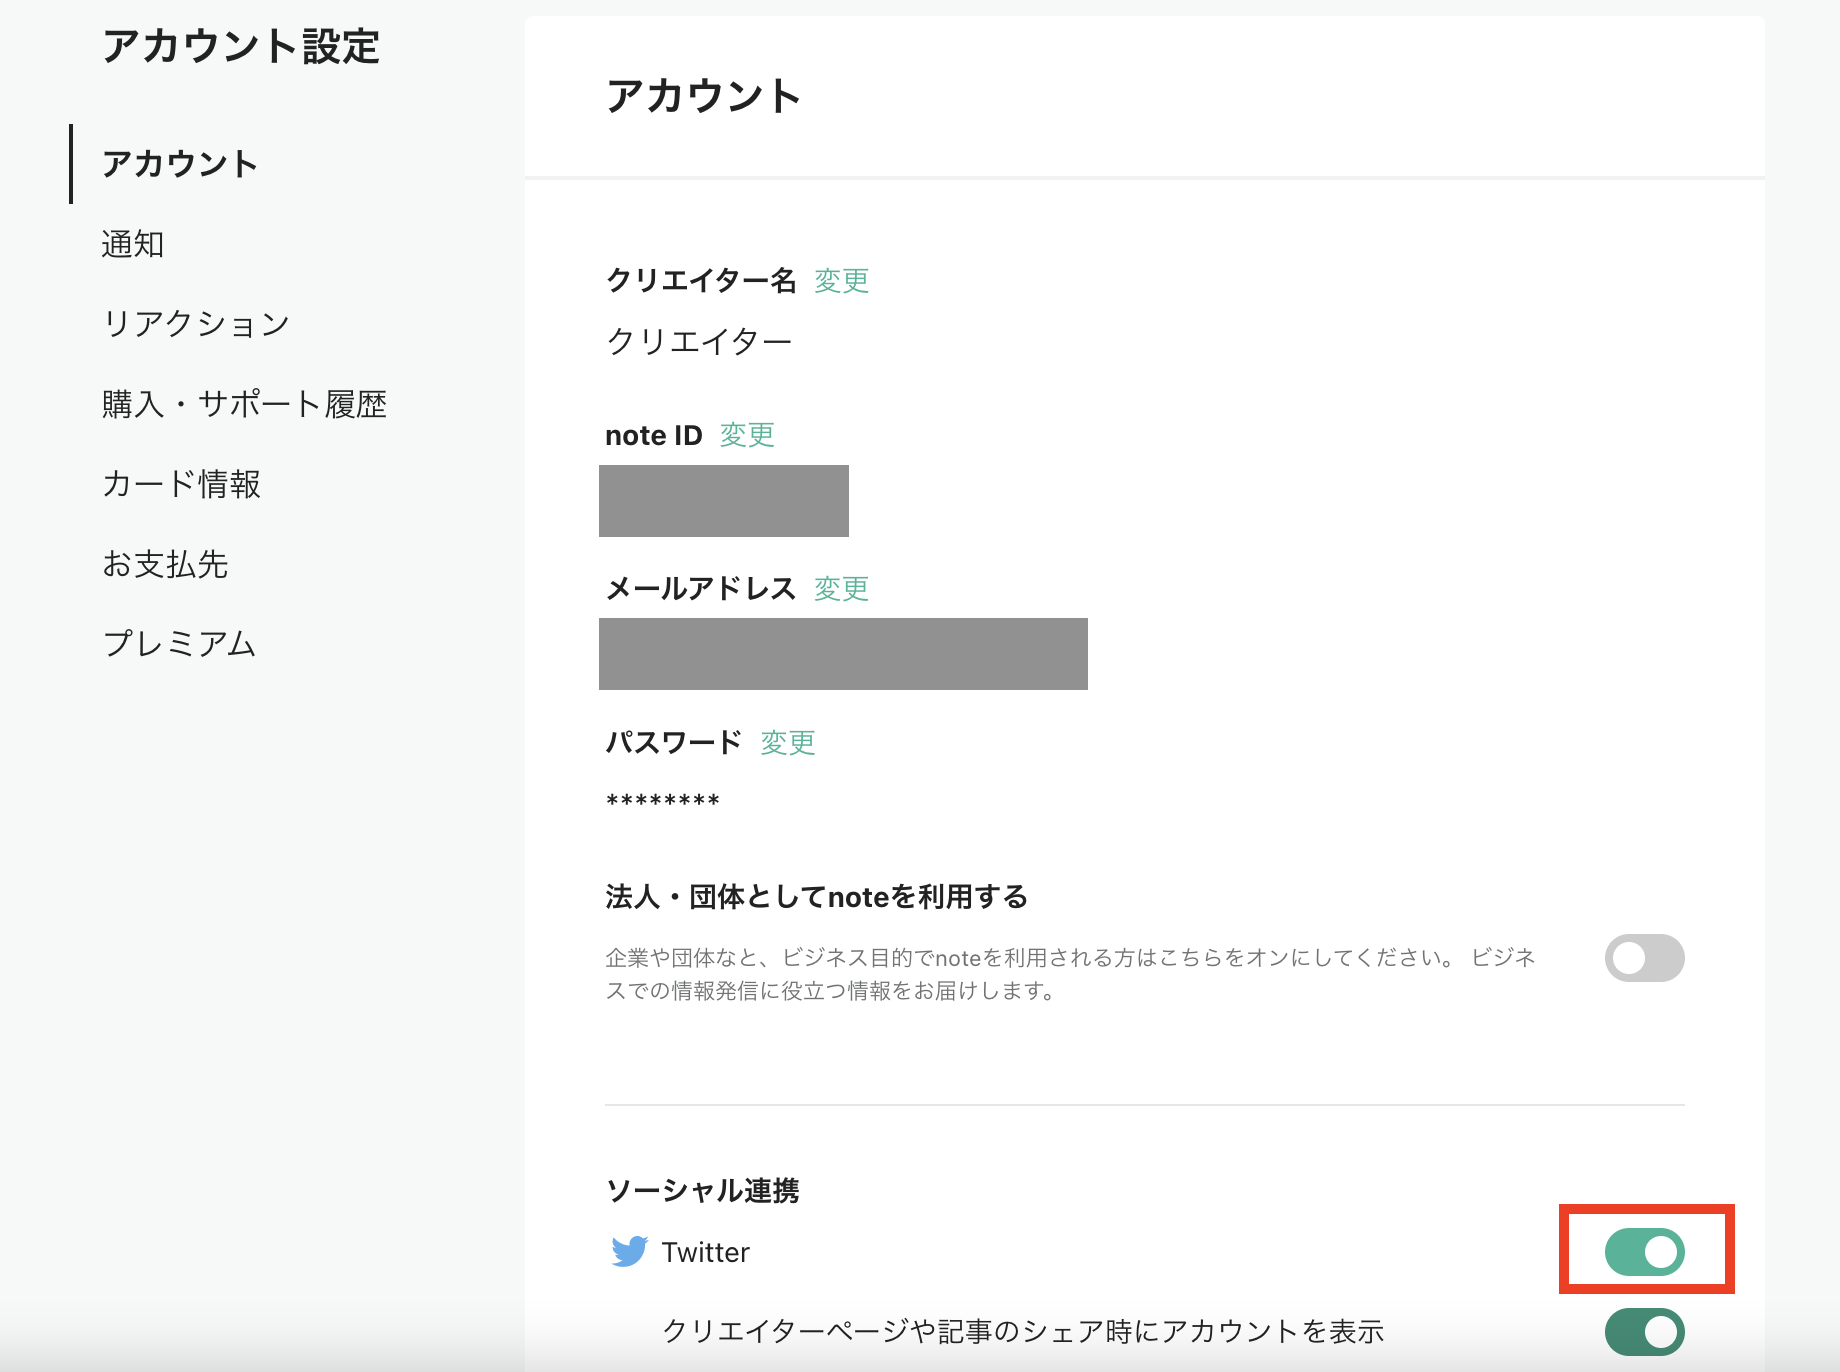Image resolution: width=1840 pixels, height=1372 pixels.
Task: Click the Twitter bird icon
Action: click(x=629, y=1251)
